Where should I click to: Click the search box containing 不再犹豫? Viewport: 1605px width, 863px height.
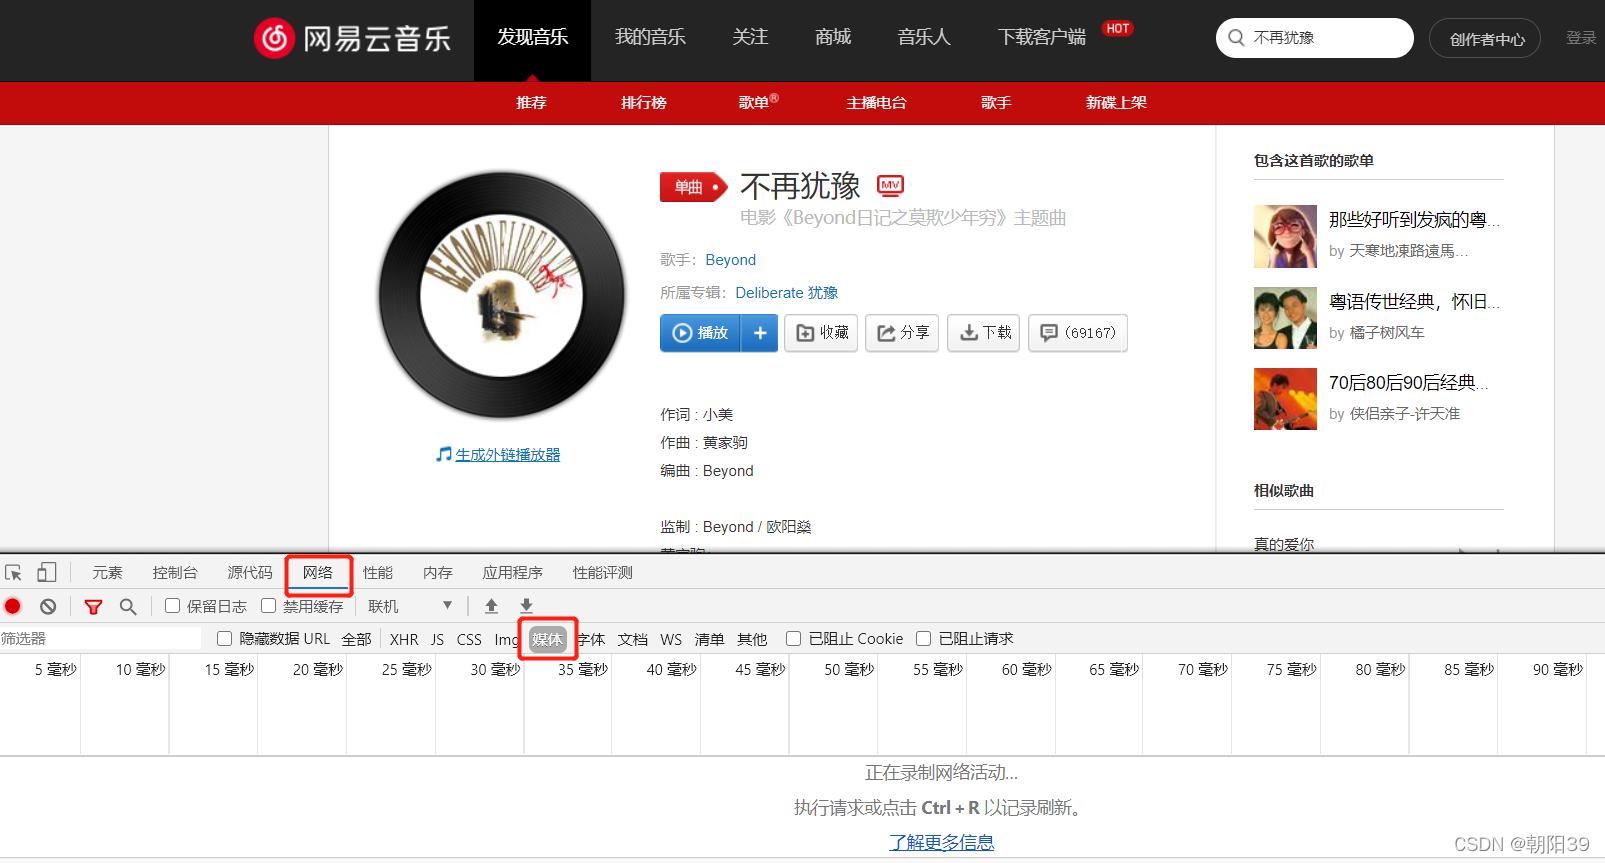click(1314, 38)
